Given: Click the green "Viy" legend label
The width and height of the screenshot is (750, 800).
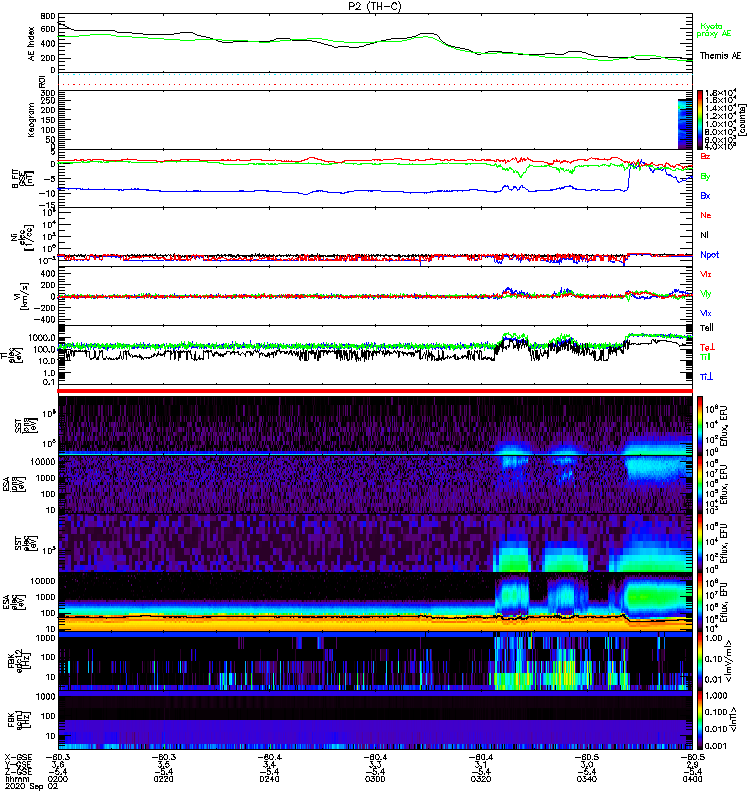Looking at the screenshot, I should click(705, 294).
